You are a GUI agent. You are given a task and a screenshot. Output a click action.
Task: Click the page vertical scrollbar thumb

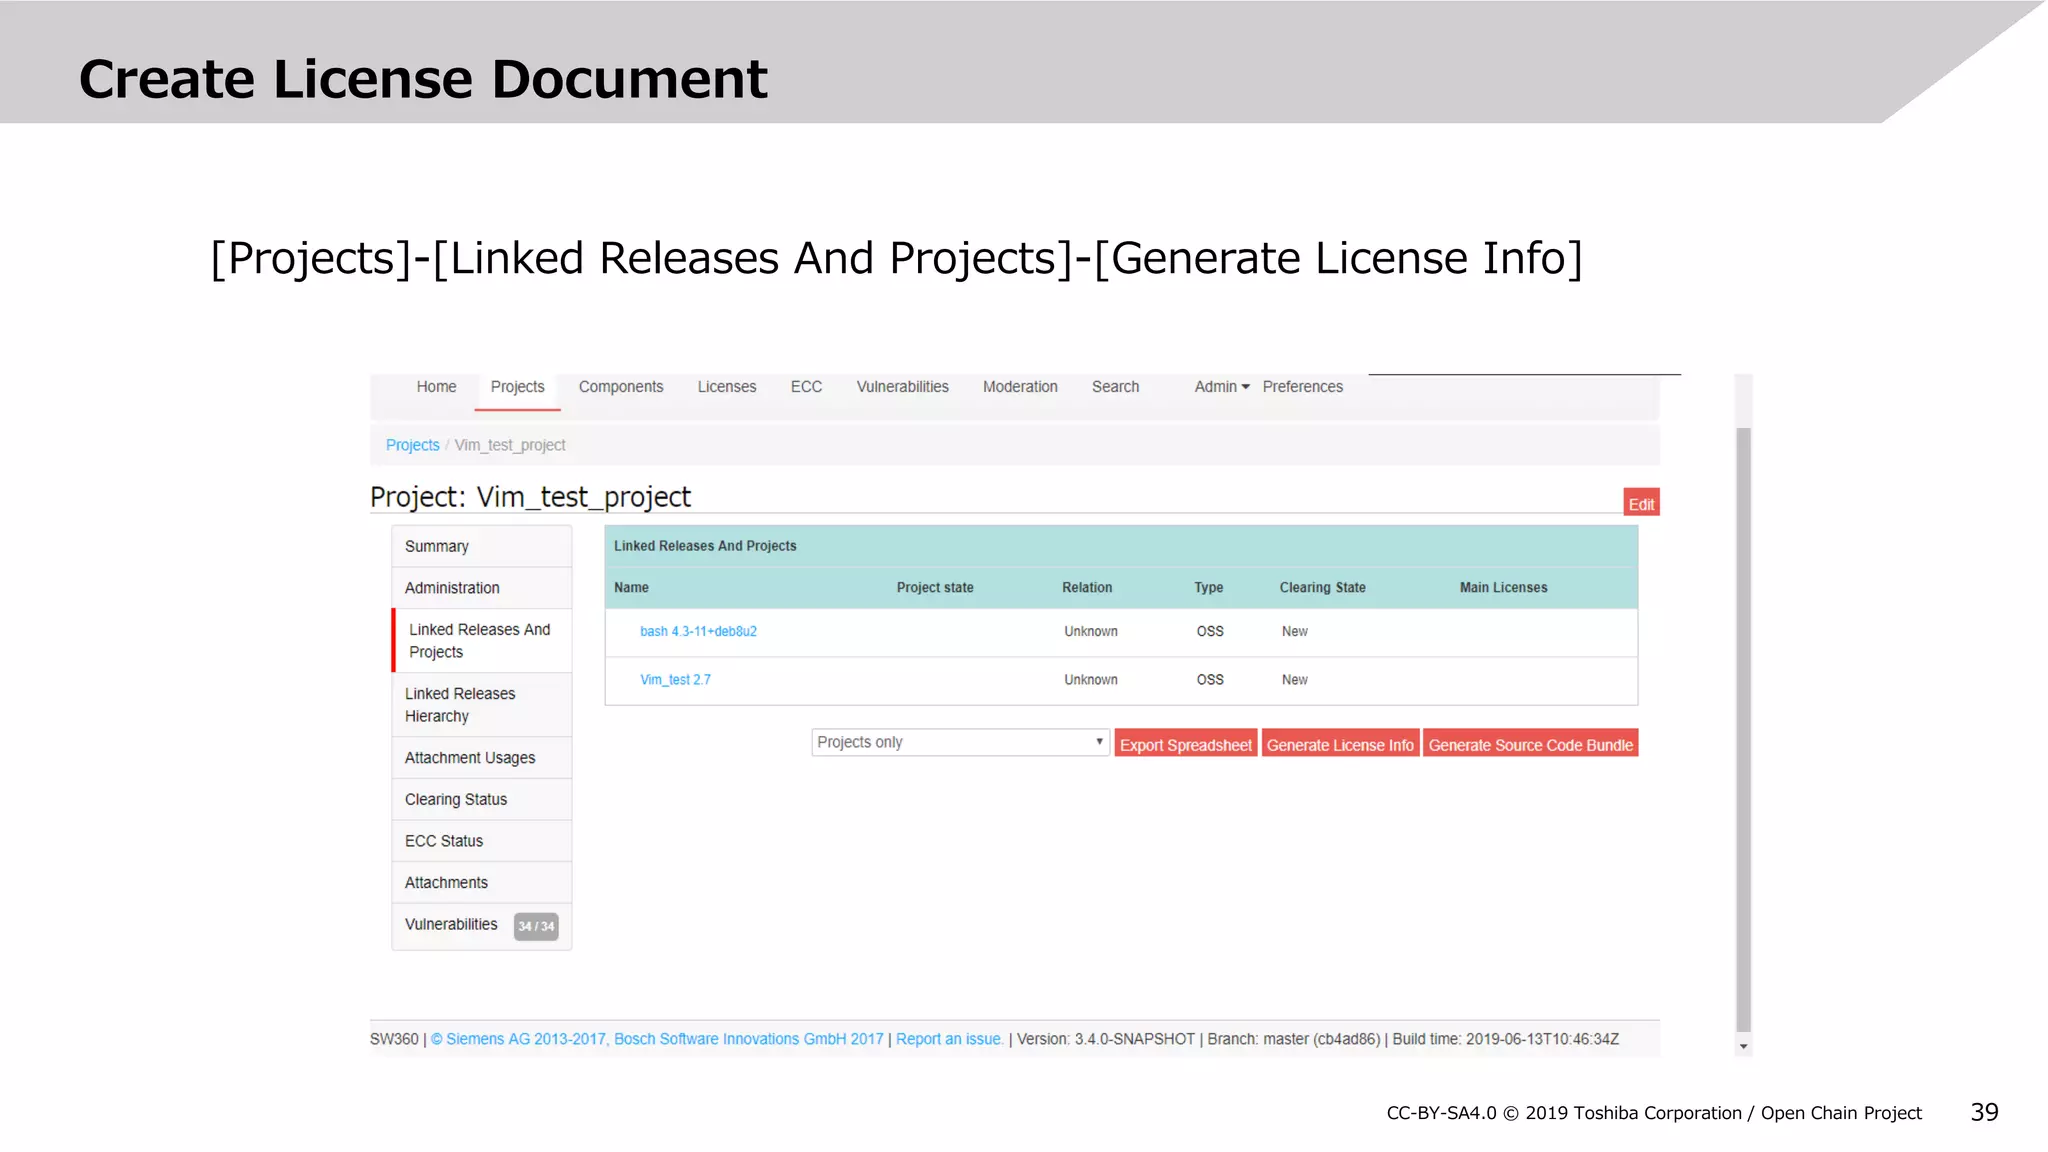[x=1743, y=729]
